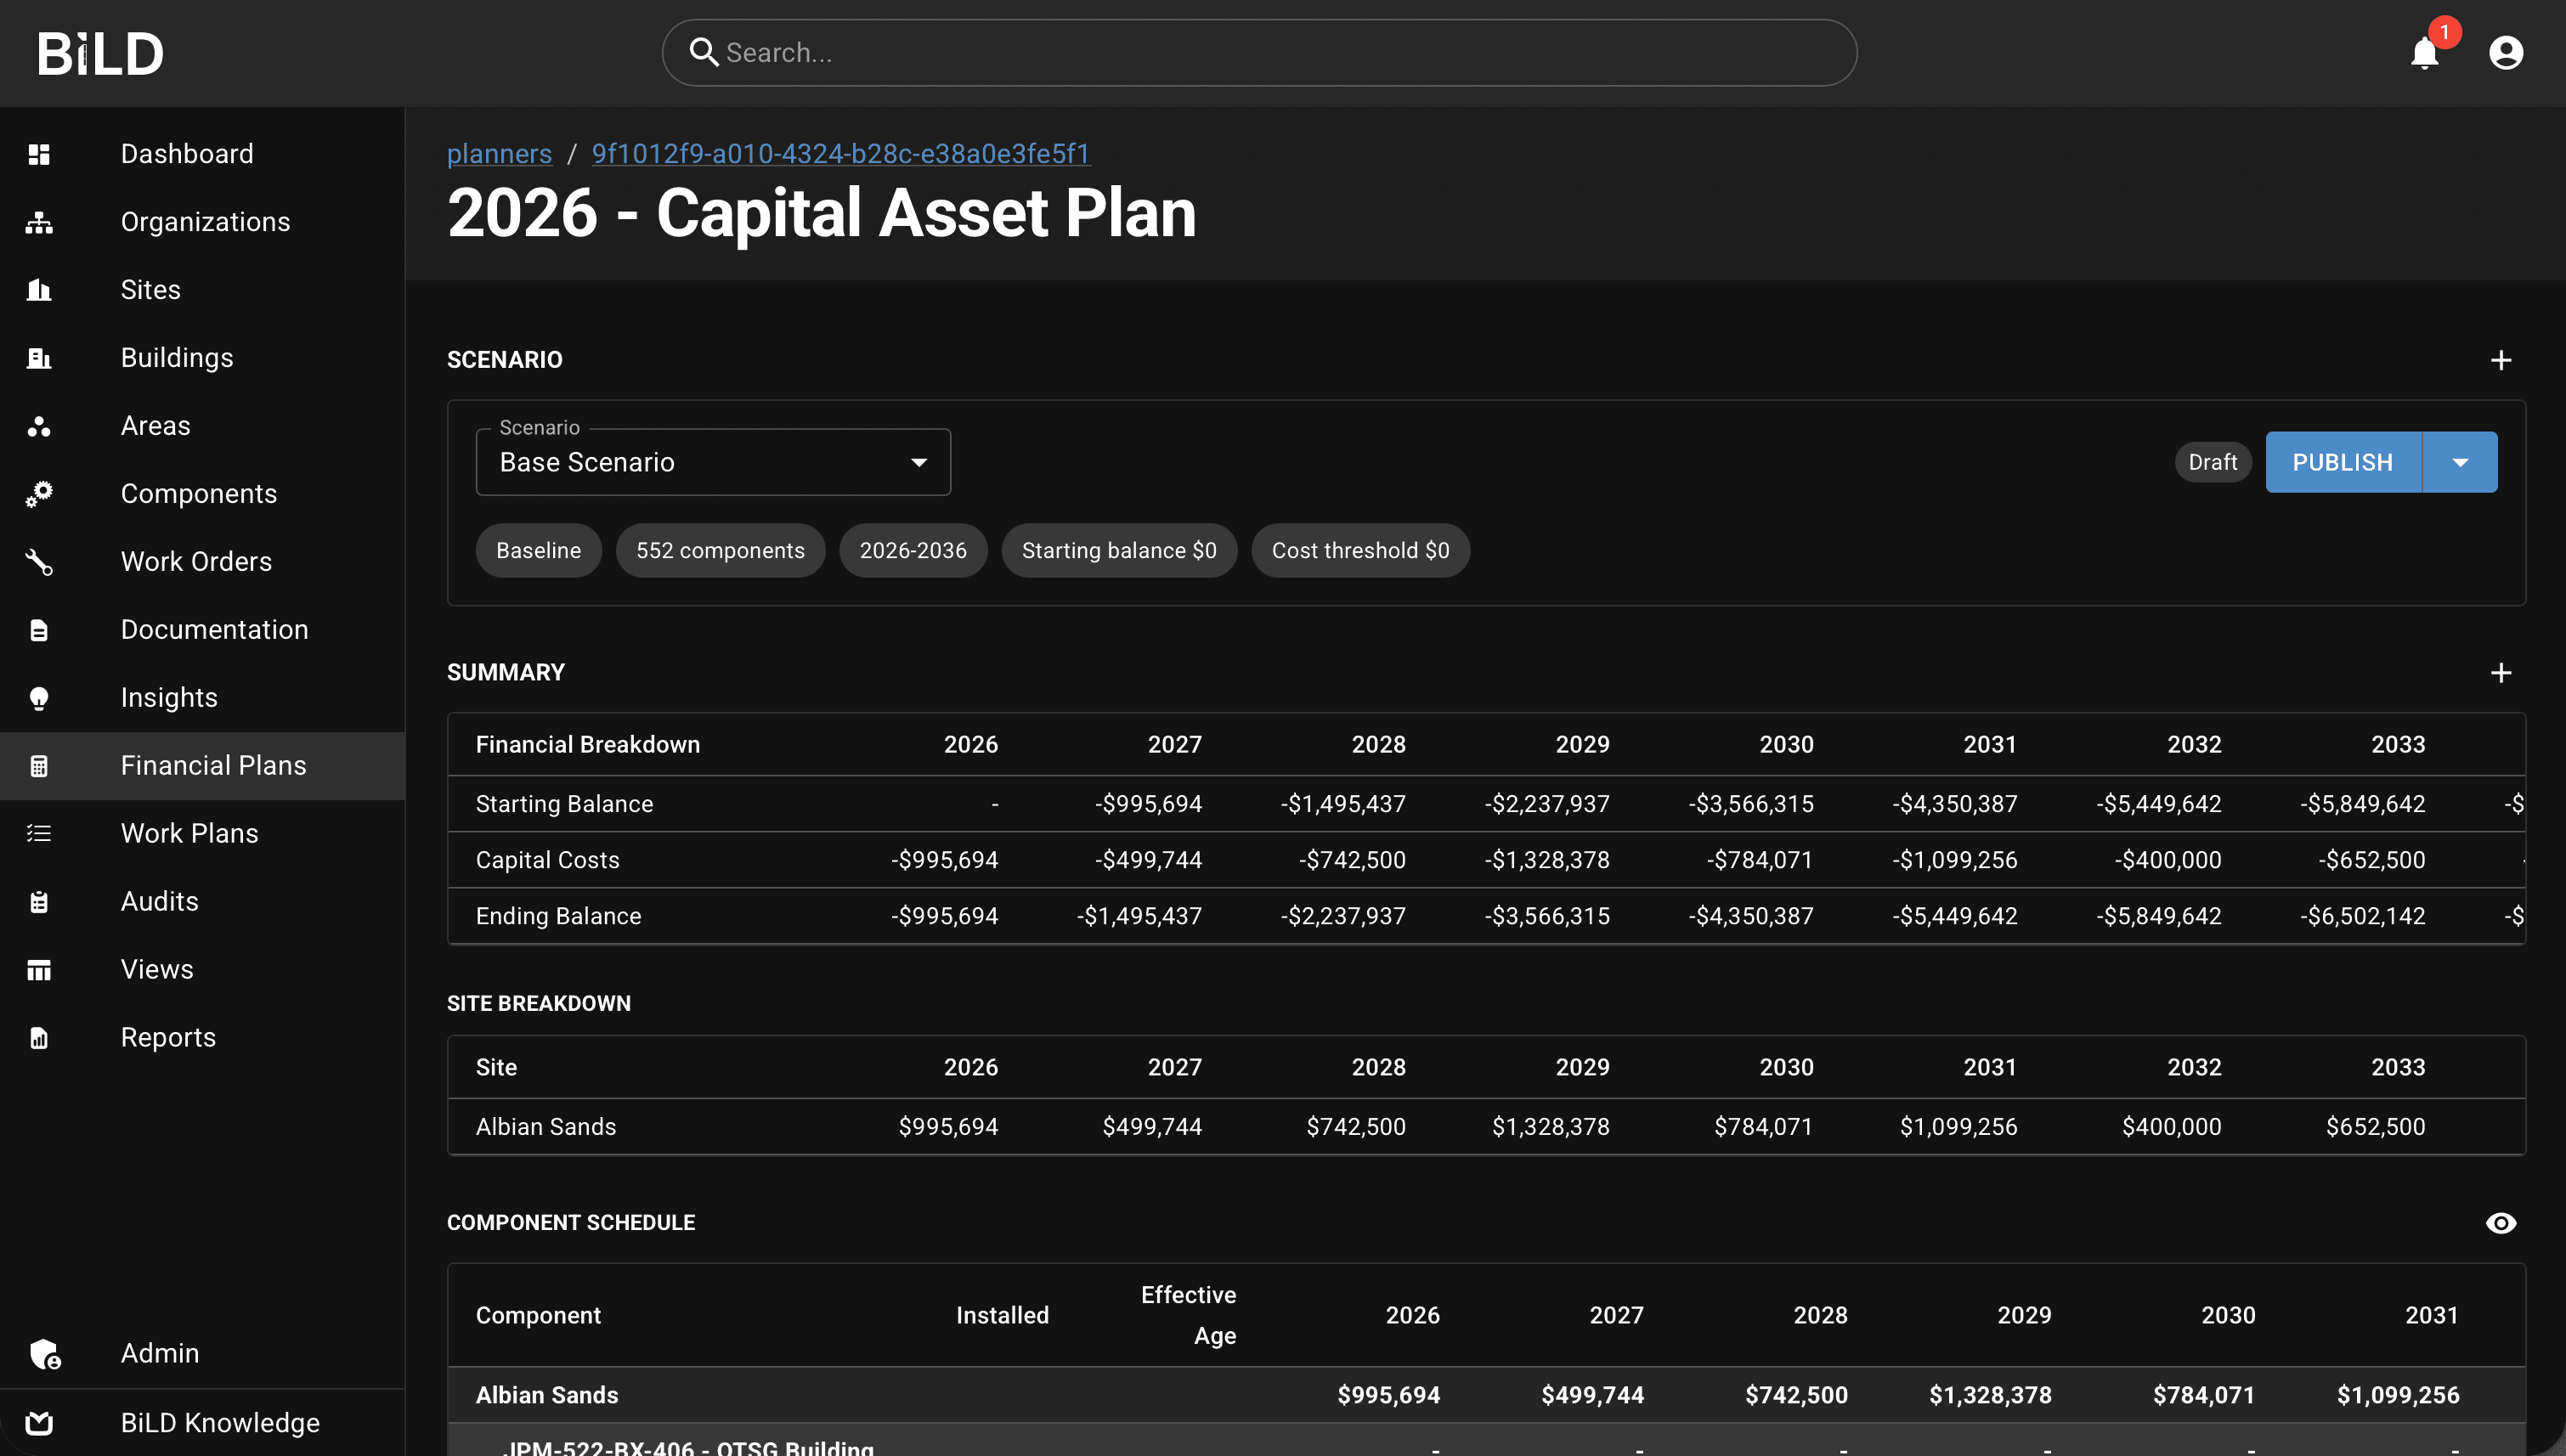Open Dashboard from the sidebar

pyautogui.click(x=202, y=154)
